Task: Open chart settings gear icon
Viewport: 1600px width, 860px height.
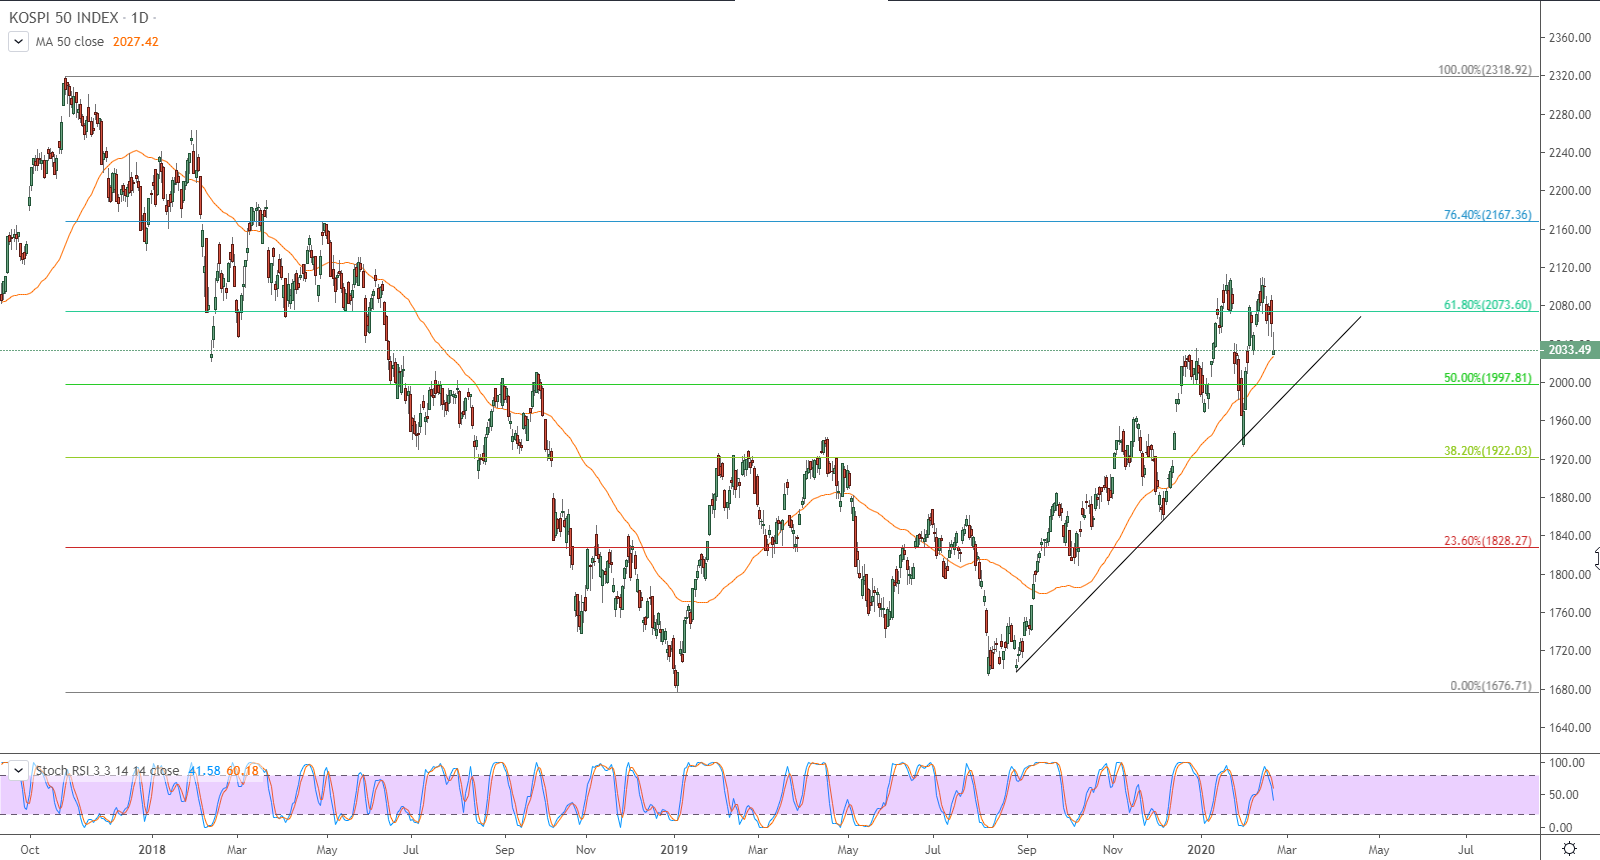Action: [x=1569, y=849]
